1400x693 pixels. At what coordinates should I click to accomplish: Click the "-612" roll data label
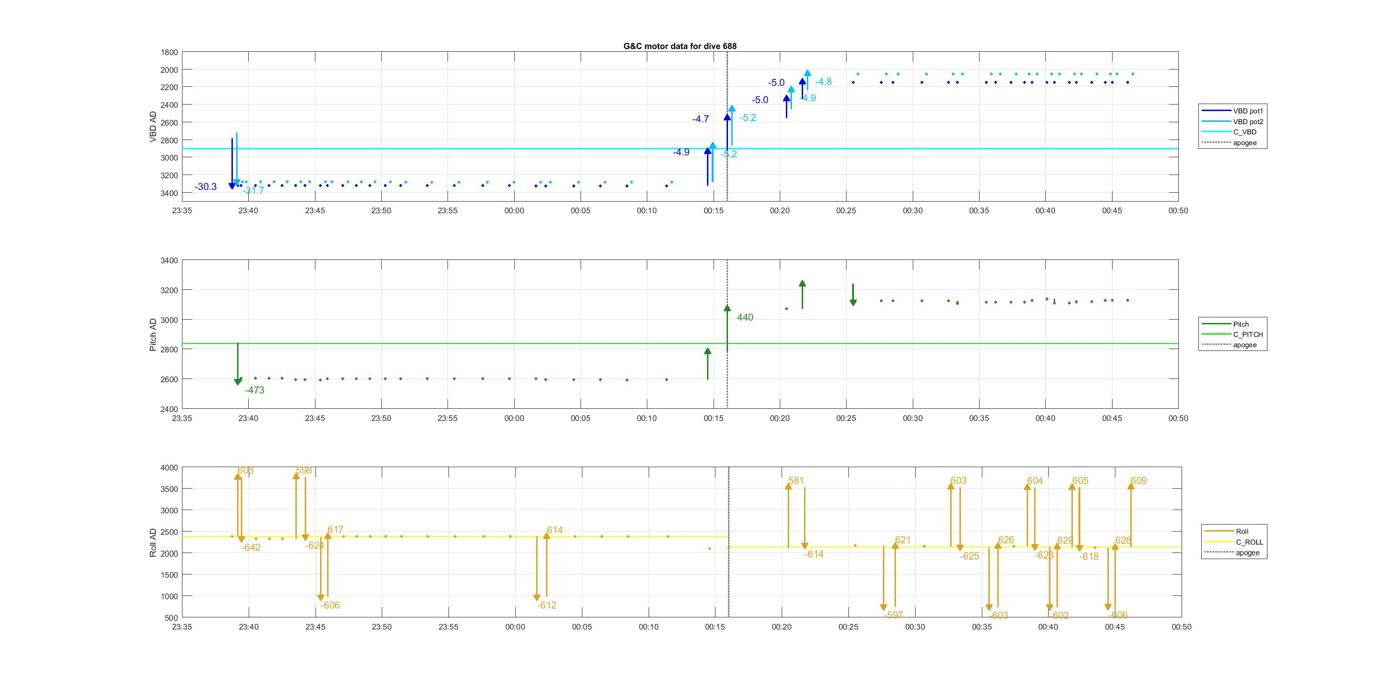click(547, 605)
